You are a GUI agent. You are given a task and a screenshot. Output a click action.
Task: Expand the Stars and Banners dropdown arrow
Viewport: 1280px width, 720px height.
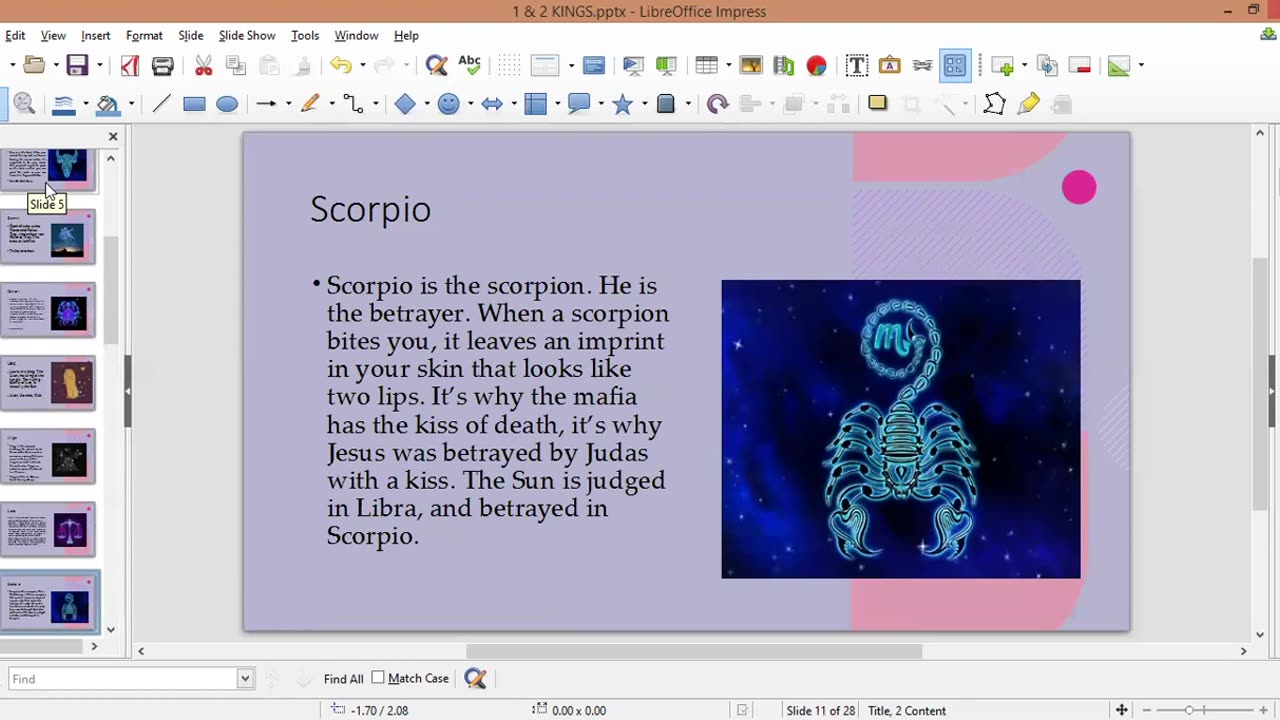pos(644,104)
